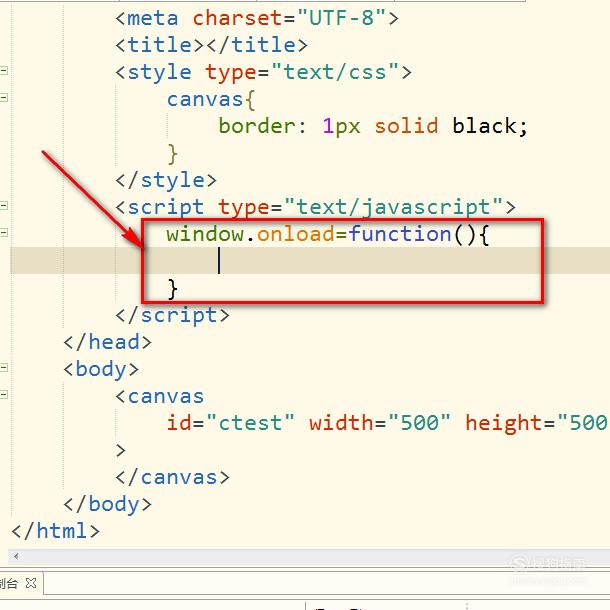This screenshot has height=610, width=610.
Task: Place cursor in the <title></title> line
Action: [211, 45]
